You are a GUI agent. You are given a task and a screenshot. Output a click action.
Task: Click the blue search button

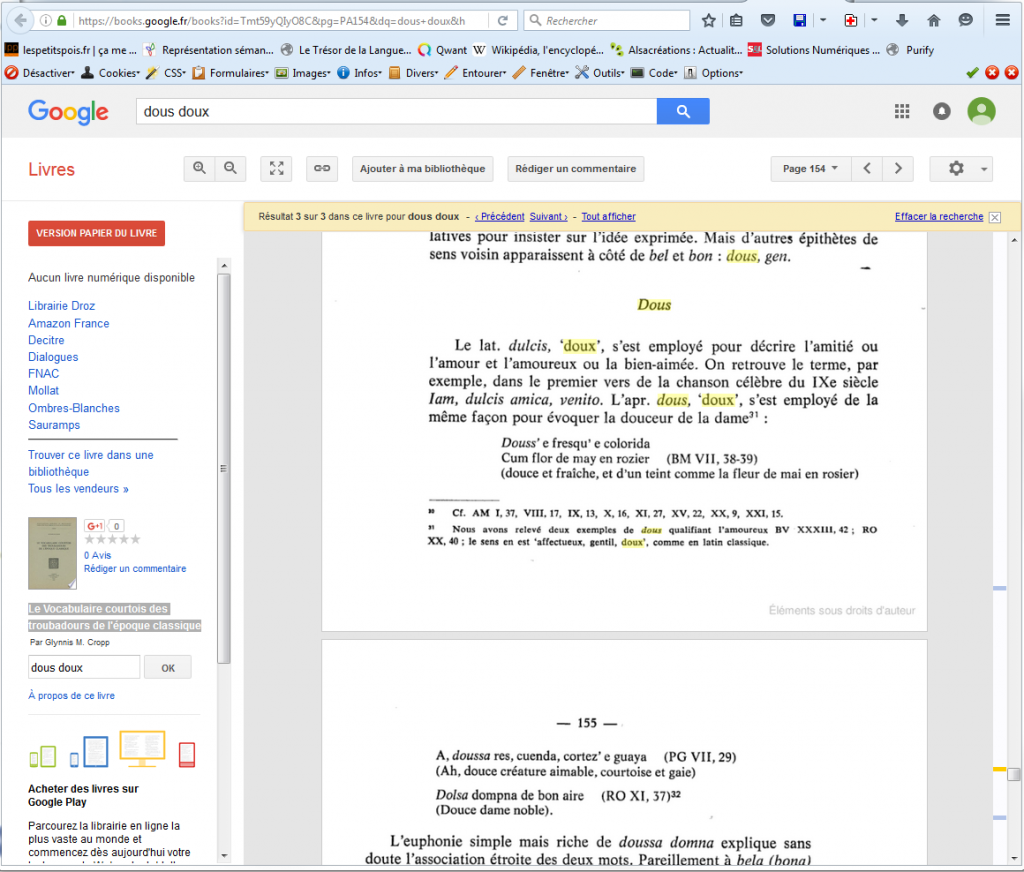pos(683,111)
